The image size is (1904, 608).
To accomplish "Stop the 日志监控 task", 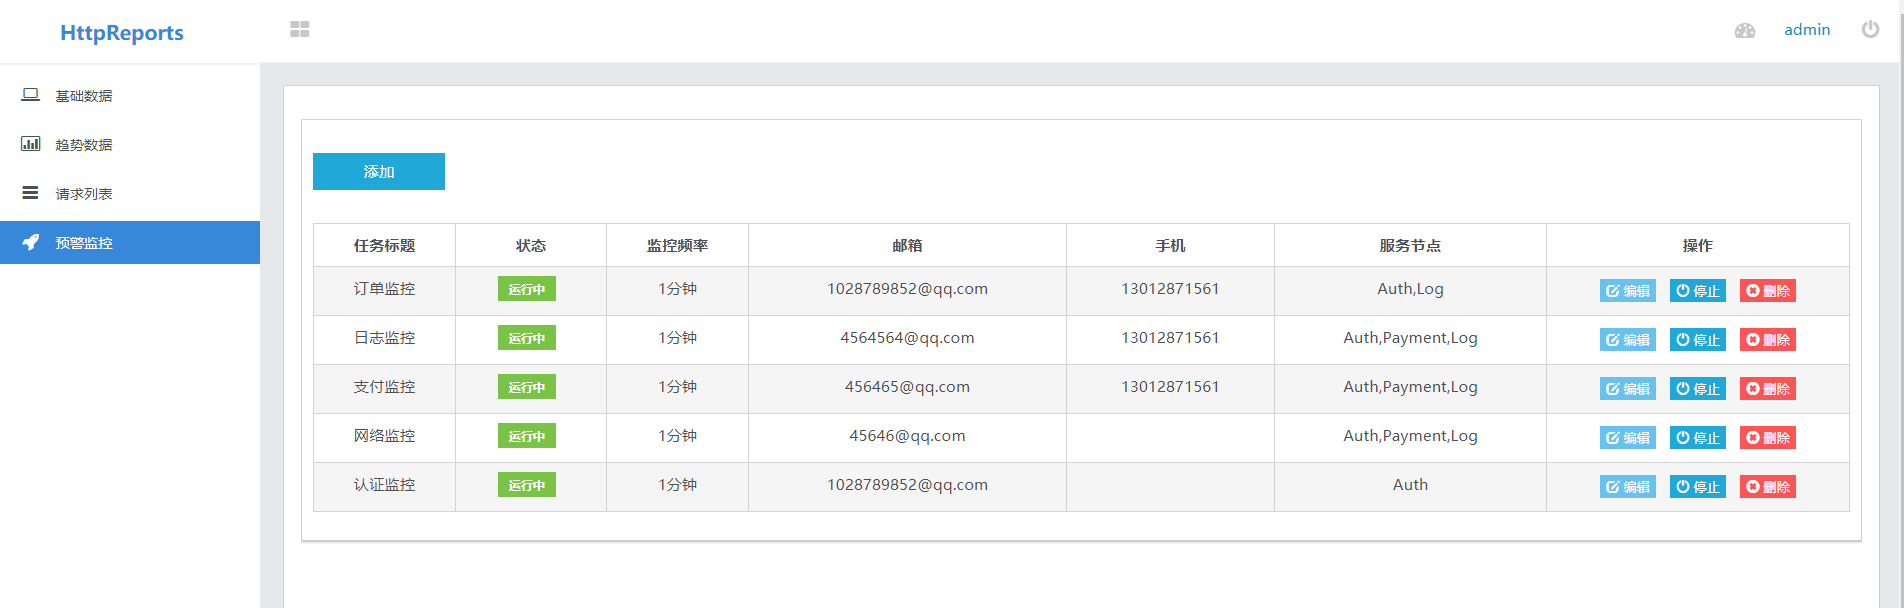I will (1698, 340).
